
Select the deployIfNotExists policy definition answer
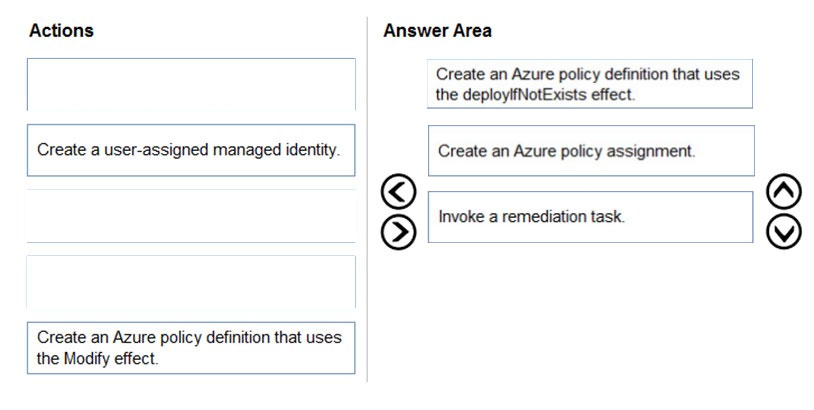point(590,84)
